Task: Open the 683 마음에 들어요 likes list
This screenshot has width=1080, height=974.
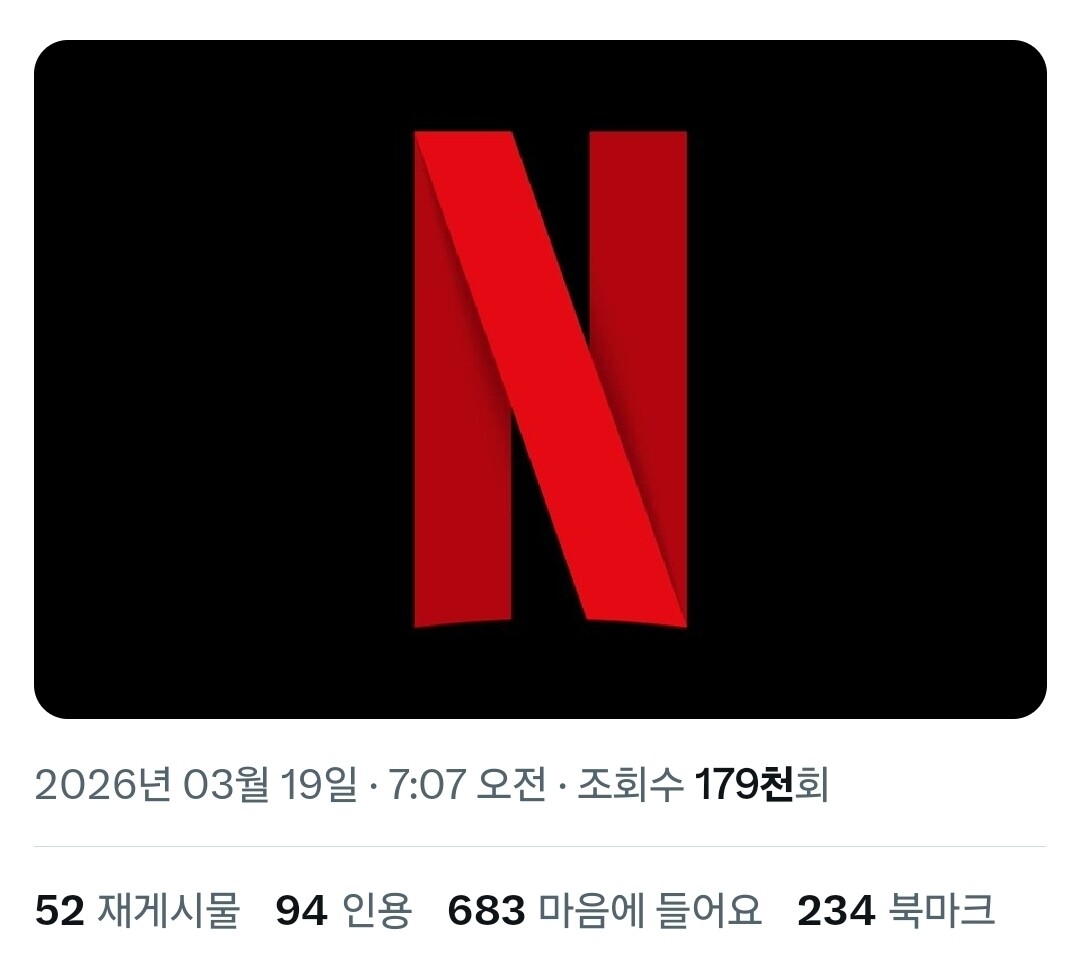Action: point(605,910)
